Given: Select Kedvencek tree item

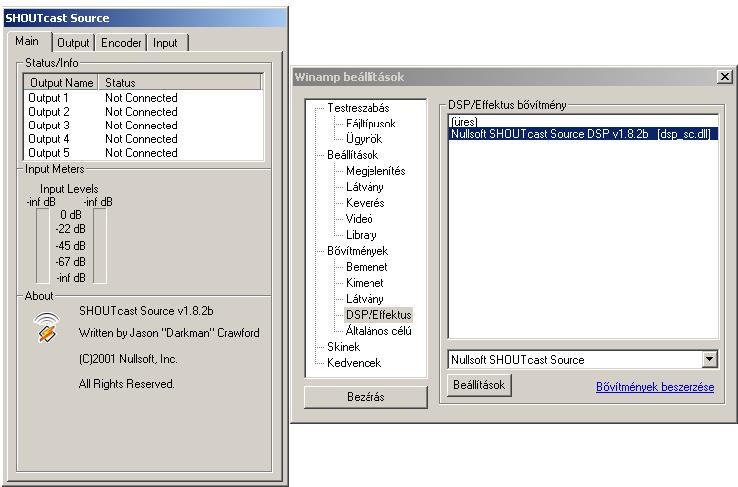Looking at the screenshot, I should [354, 363].
